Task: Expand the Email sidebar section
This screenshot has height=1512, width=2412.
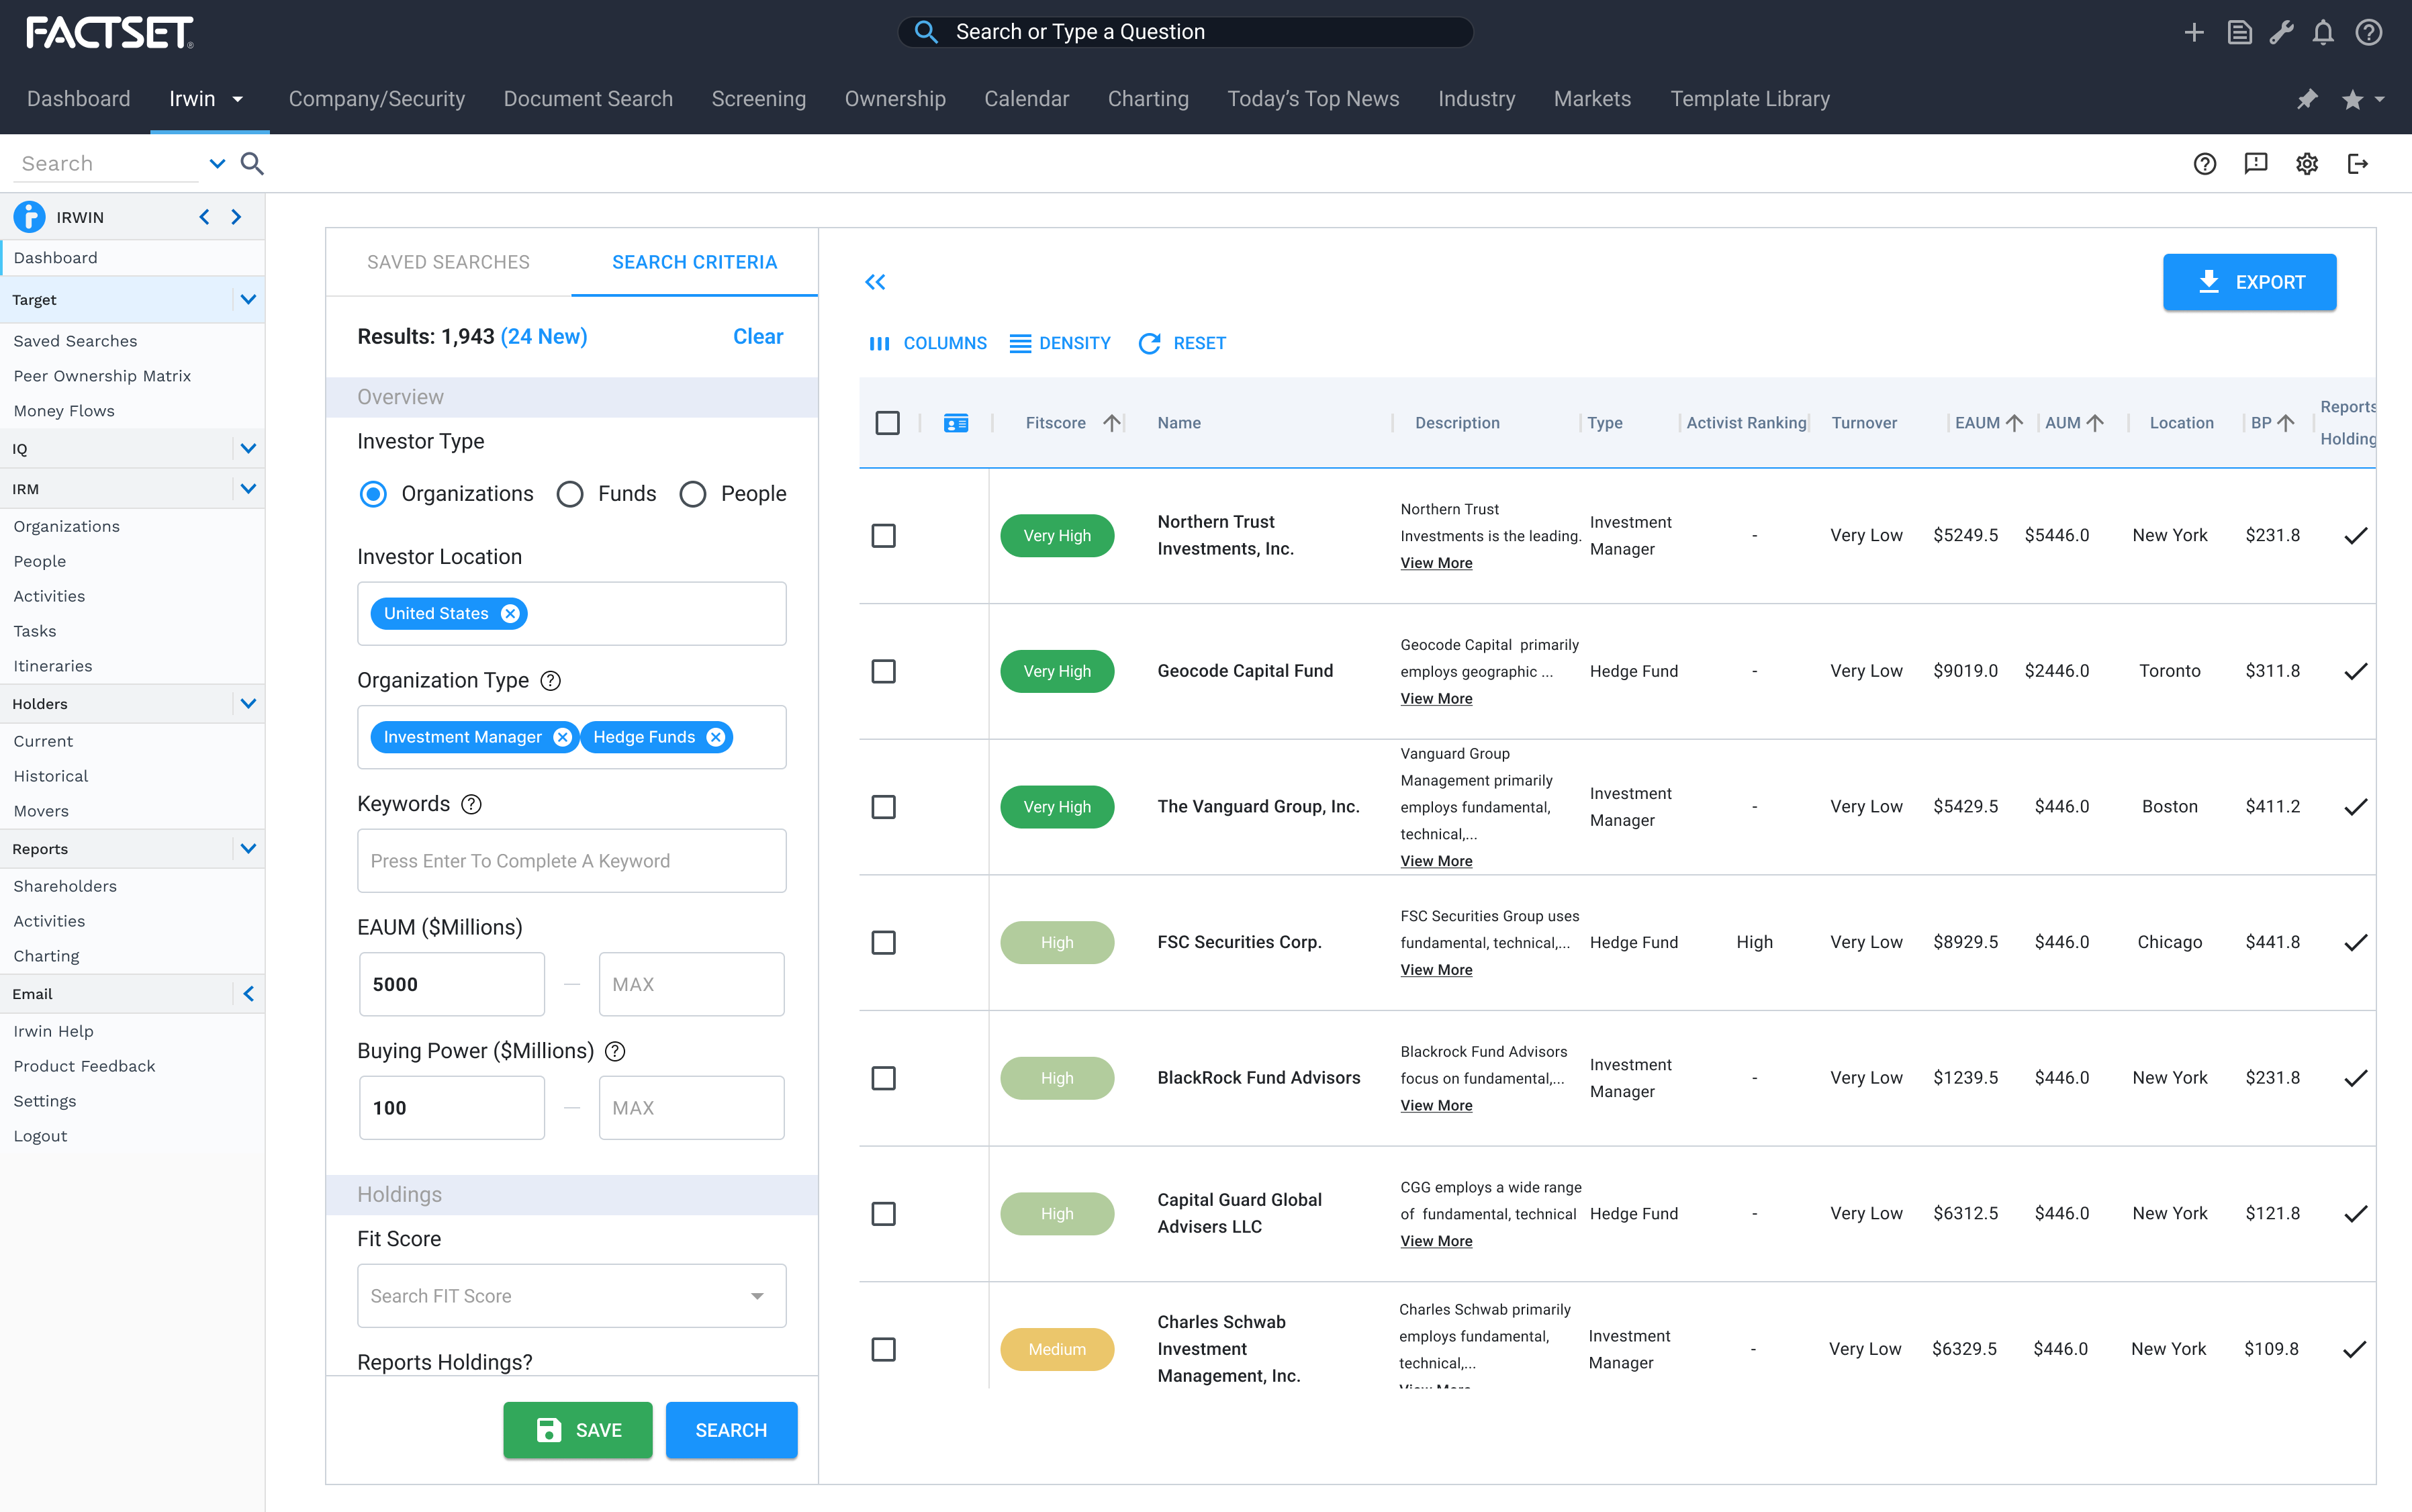Action: click(248, 993)
